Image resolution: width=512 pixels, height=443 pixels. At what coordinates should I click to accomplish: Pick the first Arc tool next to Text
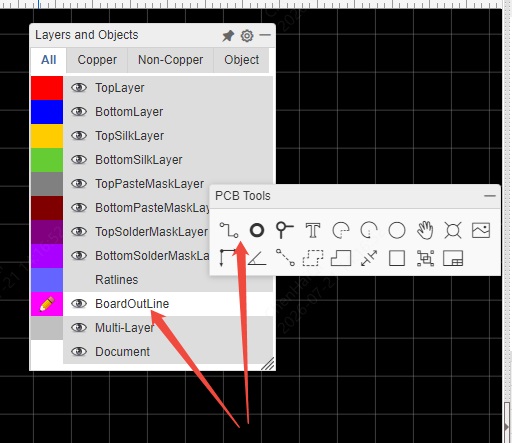[x=341, y=230]
